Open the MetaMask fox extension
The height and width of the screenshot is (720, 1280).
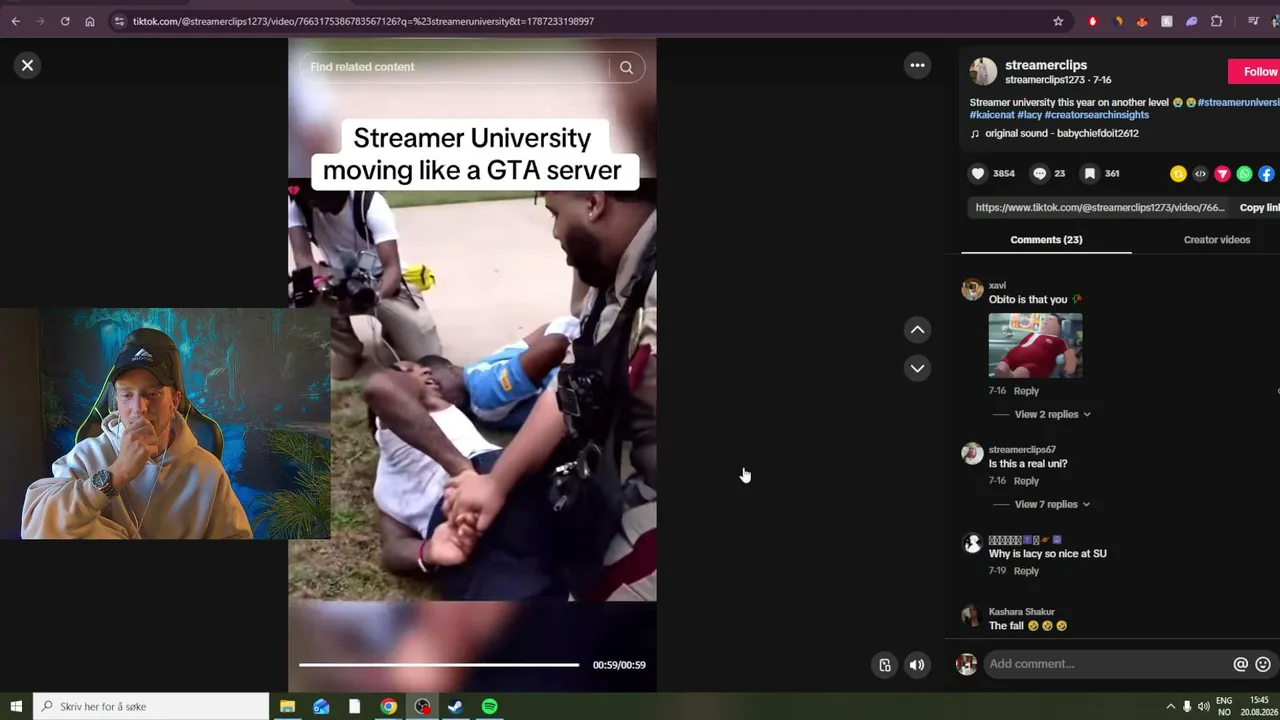(x=1142, y=21)
